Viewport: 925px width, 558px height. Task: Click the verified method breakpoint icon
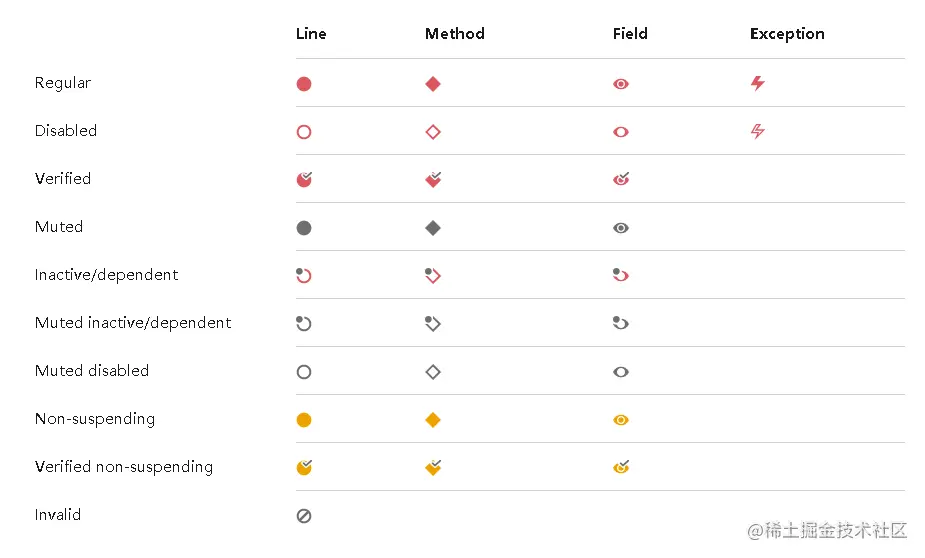pos(433,180)
